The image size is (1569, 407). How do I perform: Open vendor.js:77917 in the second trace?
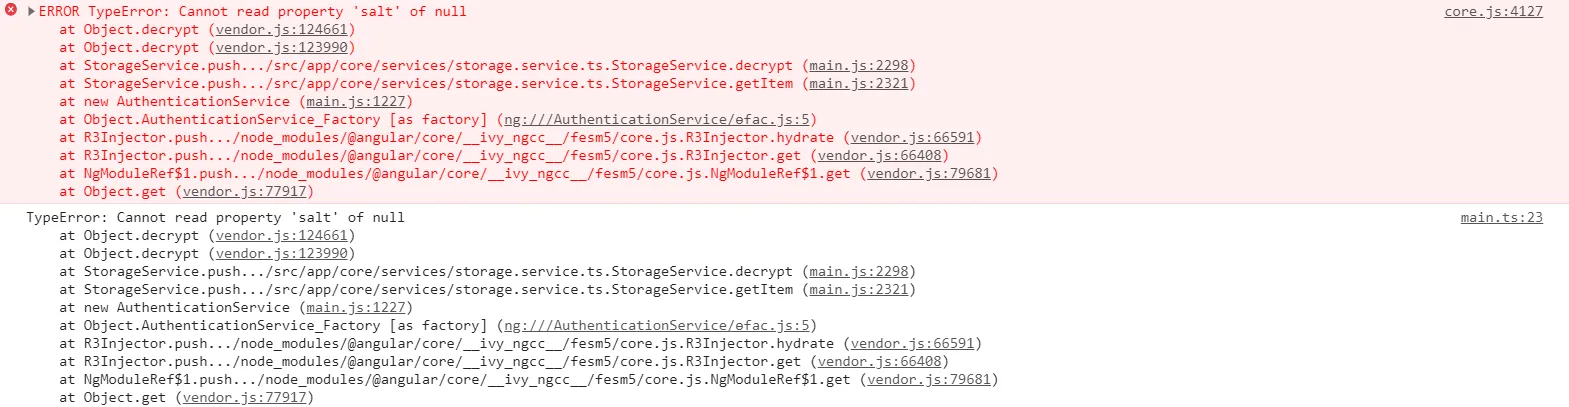pos(245,397)
